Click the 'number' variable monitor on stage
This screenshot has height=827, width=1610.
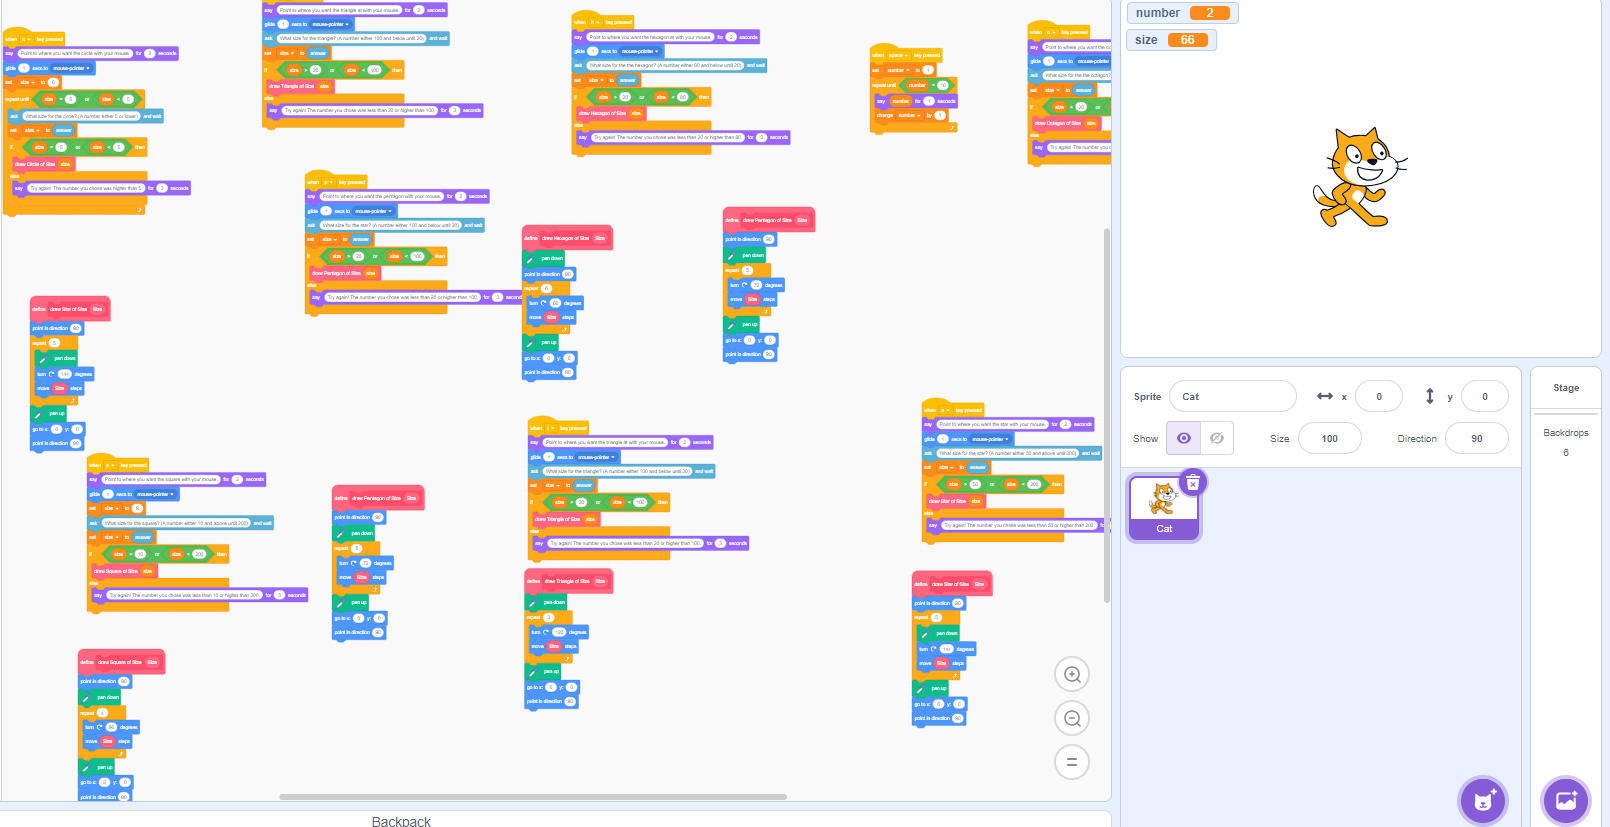point(1183,13)
